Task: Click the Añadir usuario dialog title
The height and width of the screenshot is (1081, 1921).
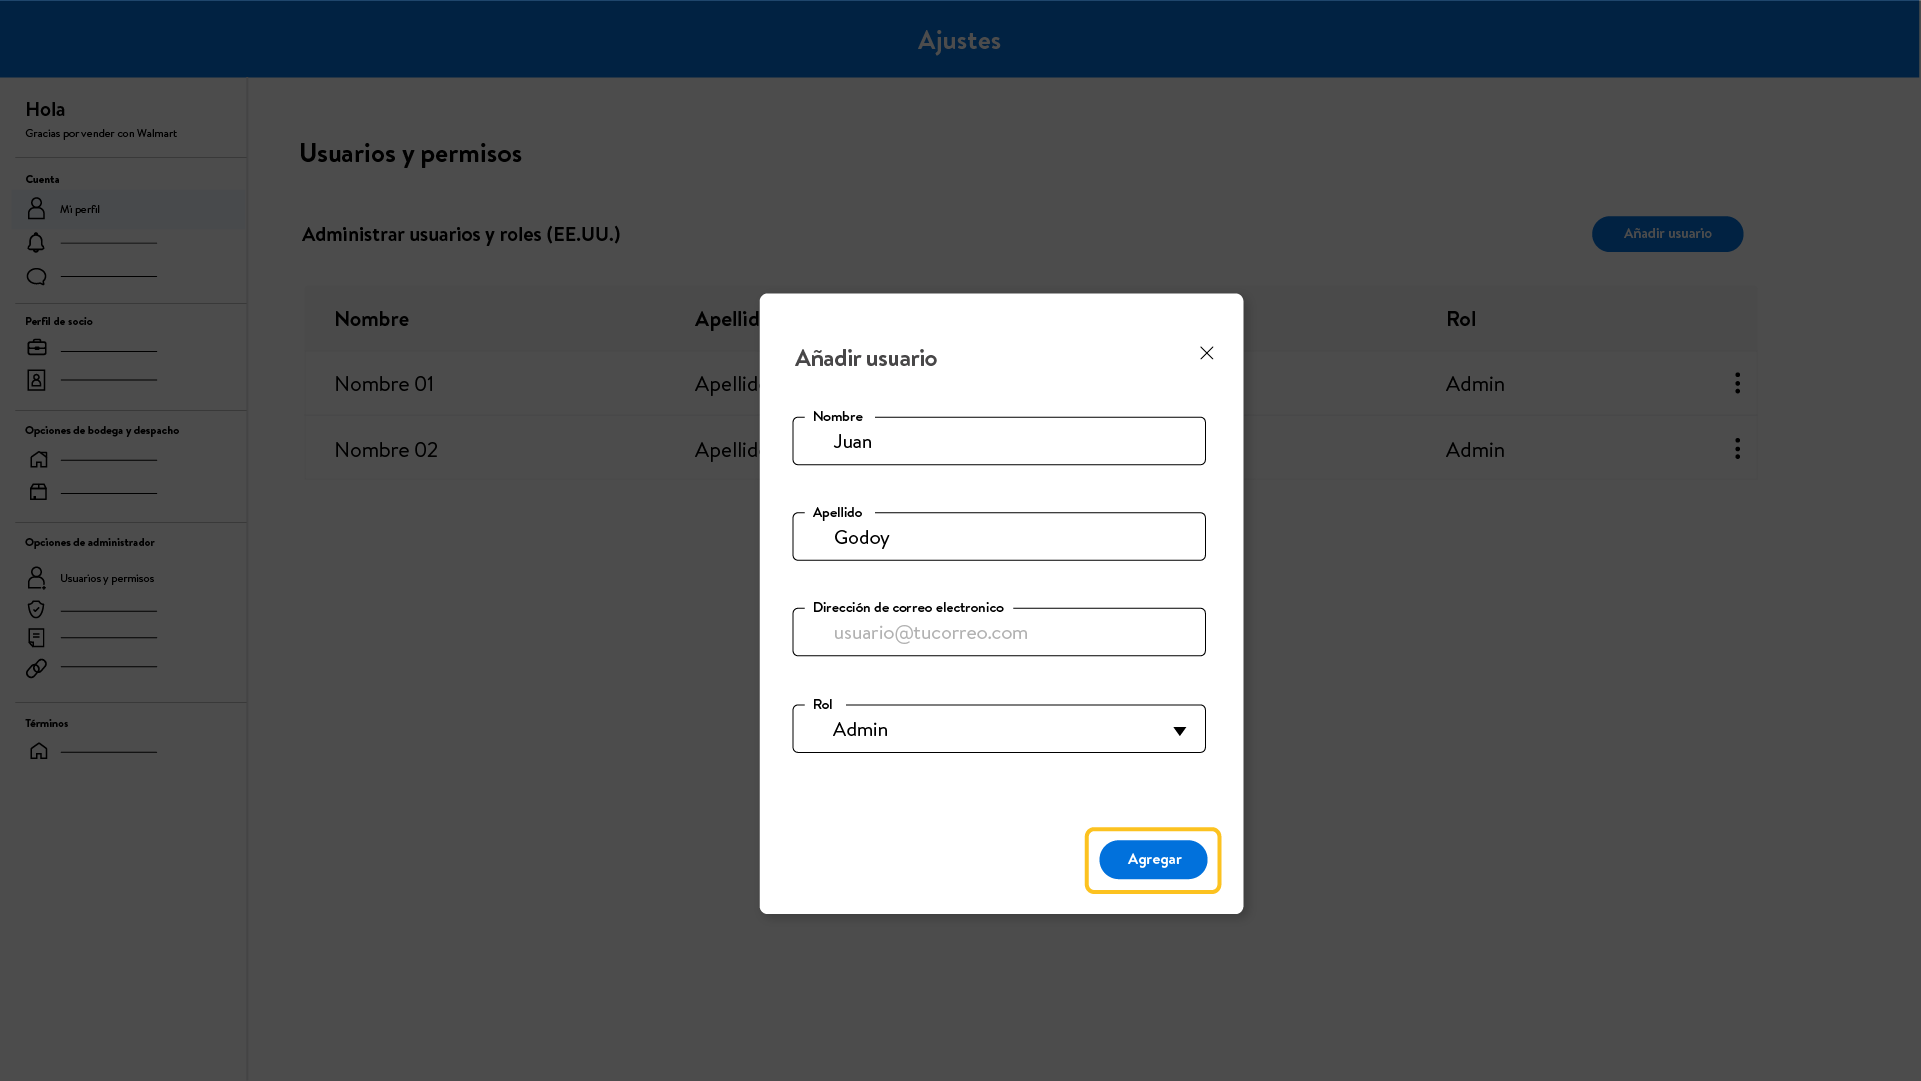Action: pyautogui.click(x=866, y=358)
